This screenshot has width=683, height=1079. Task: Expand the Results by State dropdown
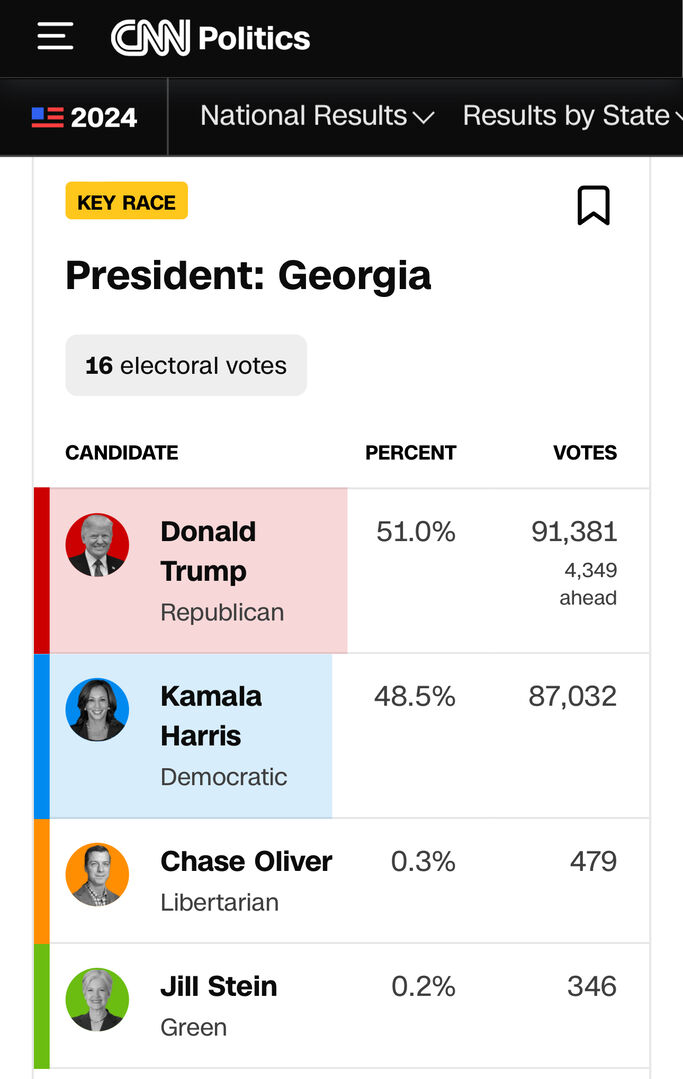coord(572,116)
